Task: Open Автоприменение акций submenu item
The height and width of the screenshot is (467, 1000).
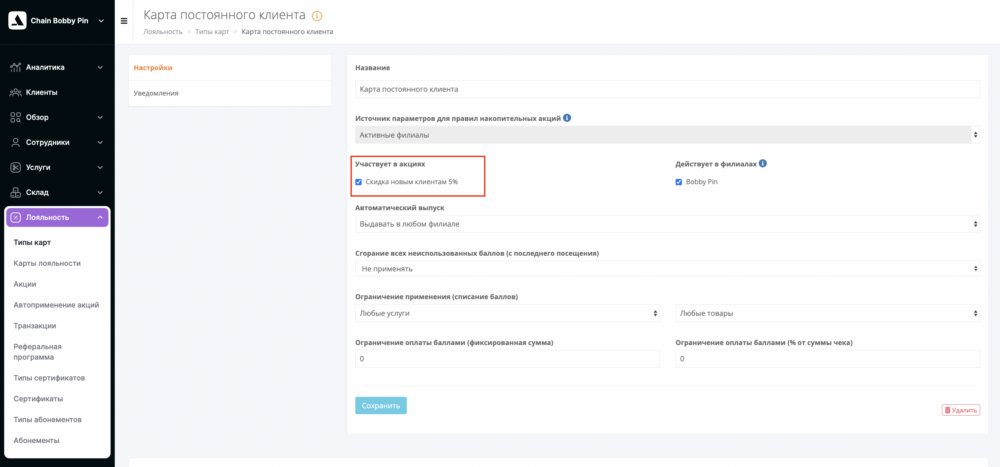Action: point(56,305)
